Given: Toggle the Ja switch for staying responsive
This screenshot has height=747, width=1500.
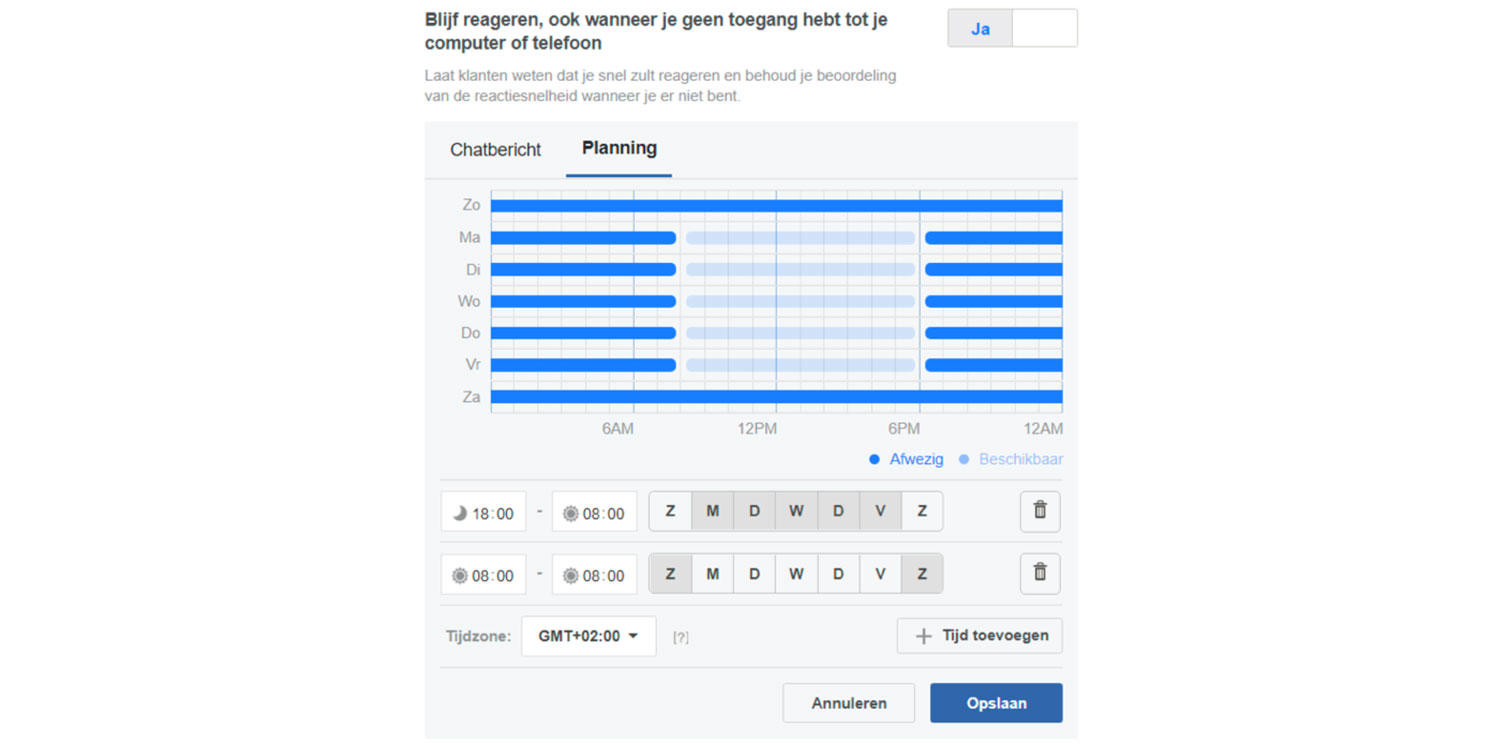Looking at the screenshot, I should pyautogui.click(x=1012, y=29).
